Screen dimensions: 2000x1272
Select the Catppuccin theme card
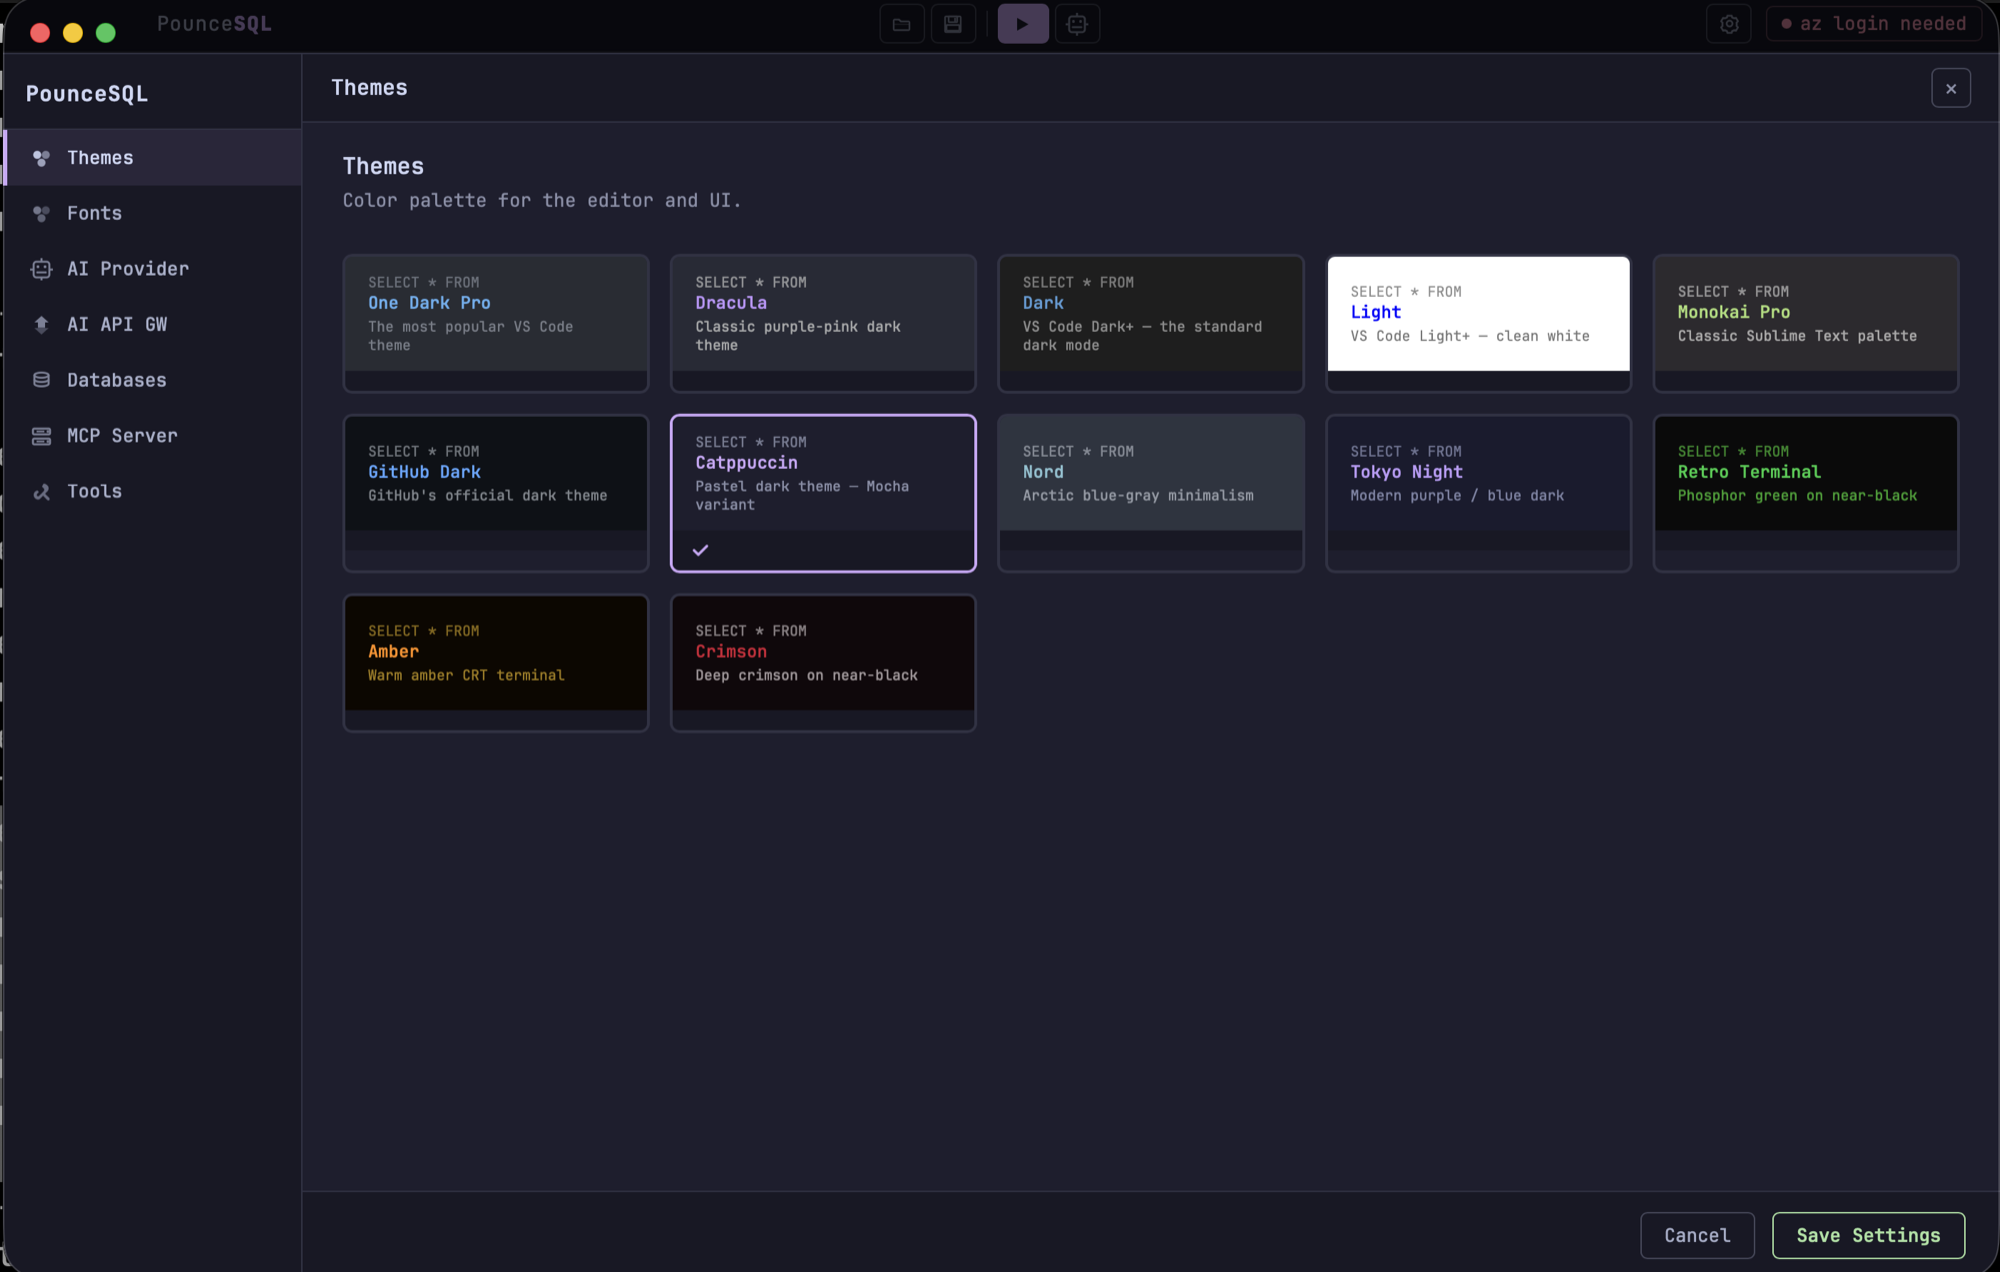(x=823, y=493)
